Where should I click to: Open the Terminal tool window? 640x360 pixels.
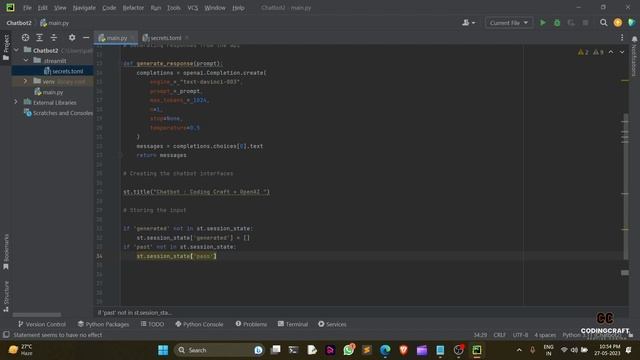pyautogui.click(x=293, y=324)
